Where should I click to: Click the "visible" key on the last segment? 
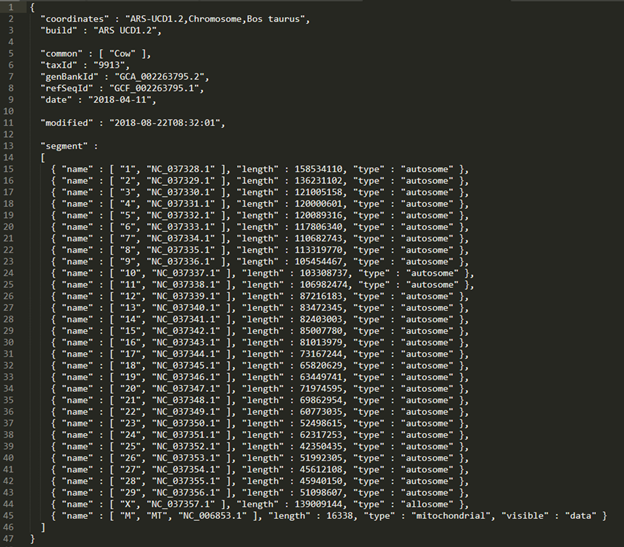point(535,515)
